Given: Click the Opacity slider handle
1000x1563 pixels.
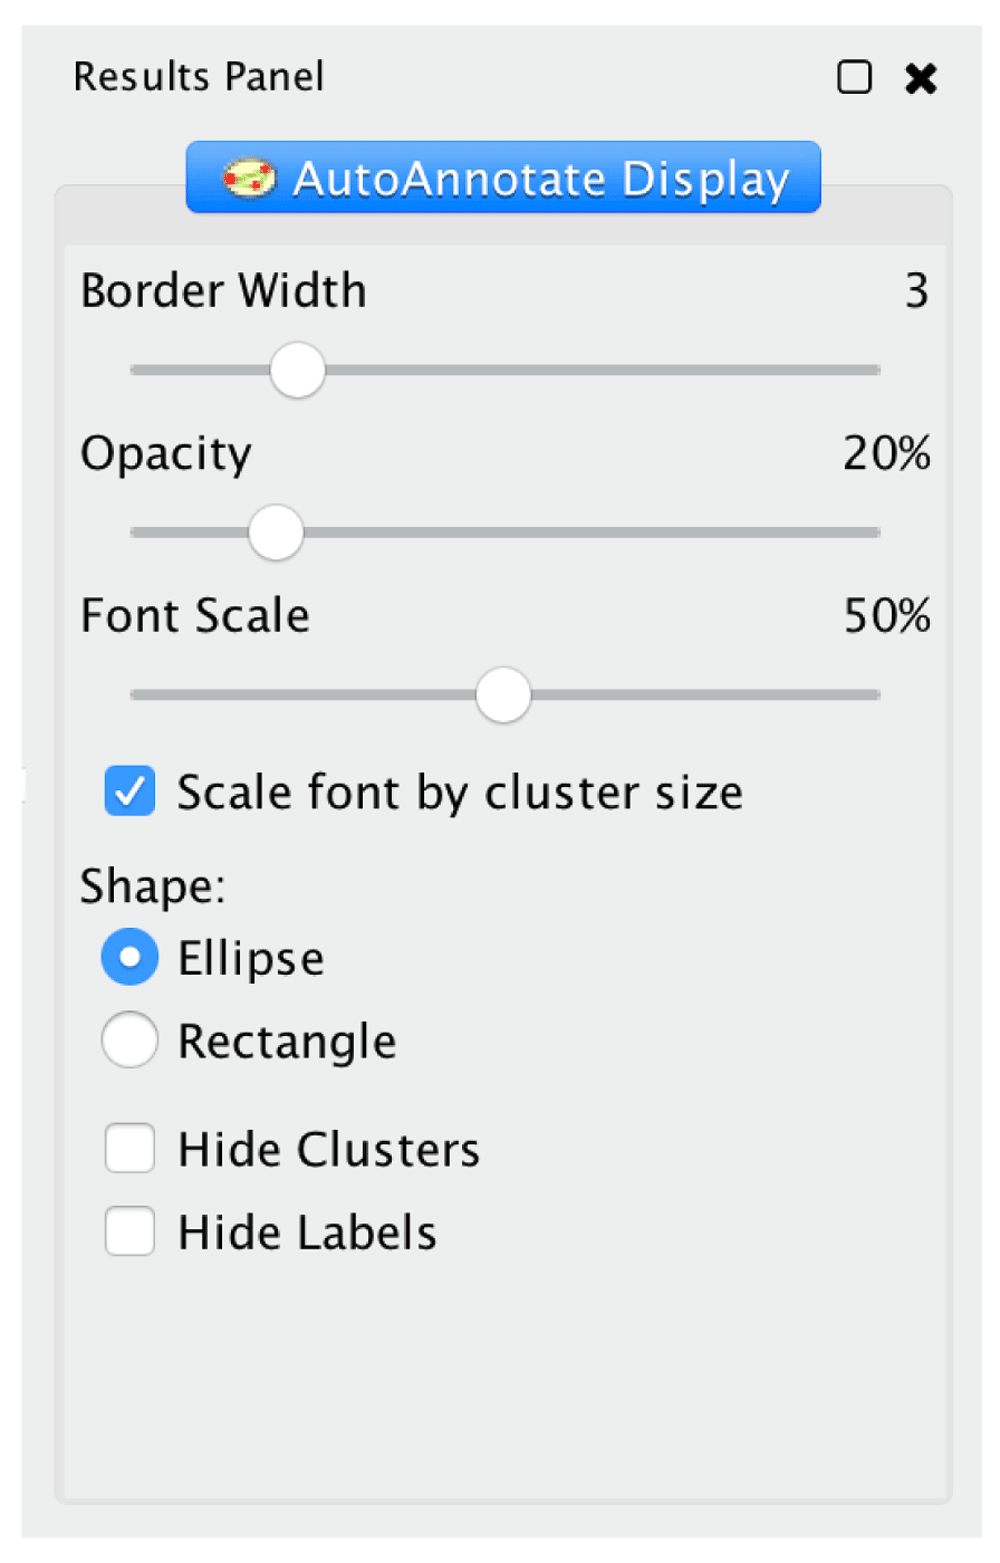Looking at the screenshot, I should pyautogui.click(x=276, y=532).
